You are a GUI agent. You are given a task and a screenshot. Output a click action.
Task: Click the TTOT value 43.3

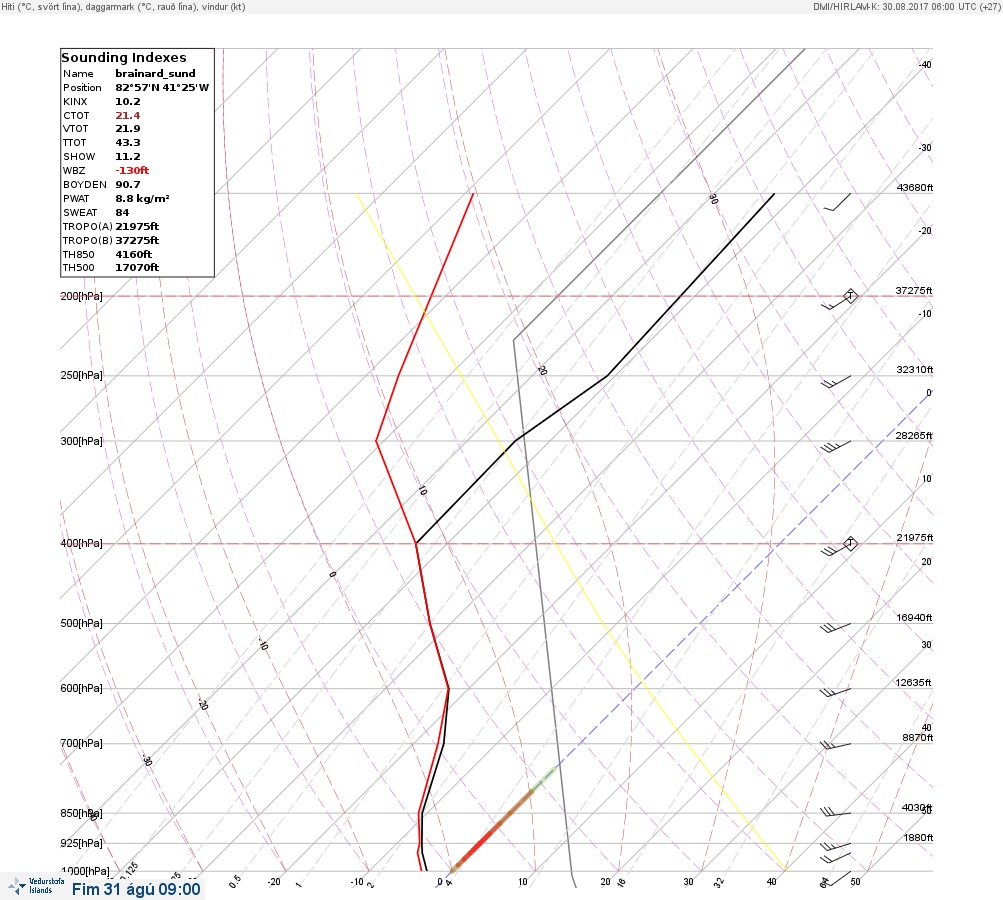tap(128, 143)
